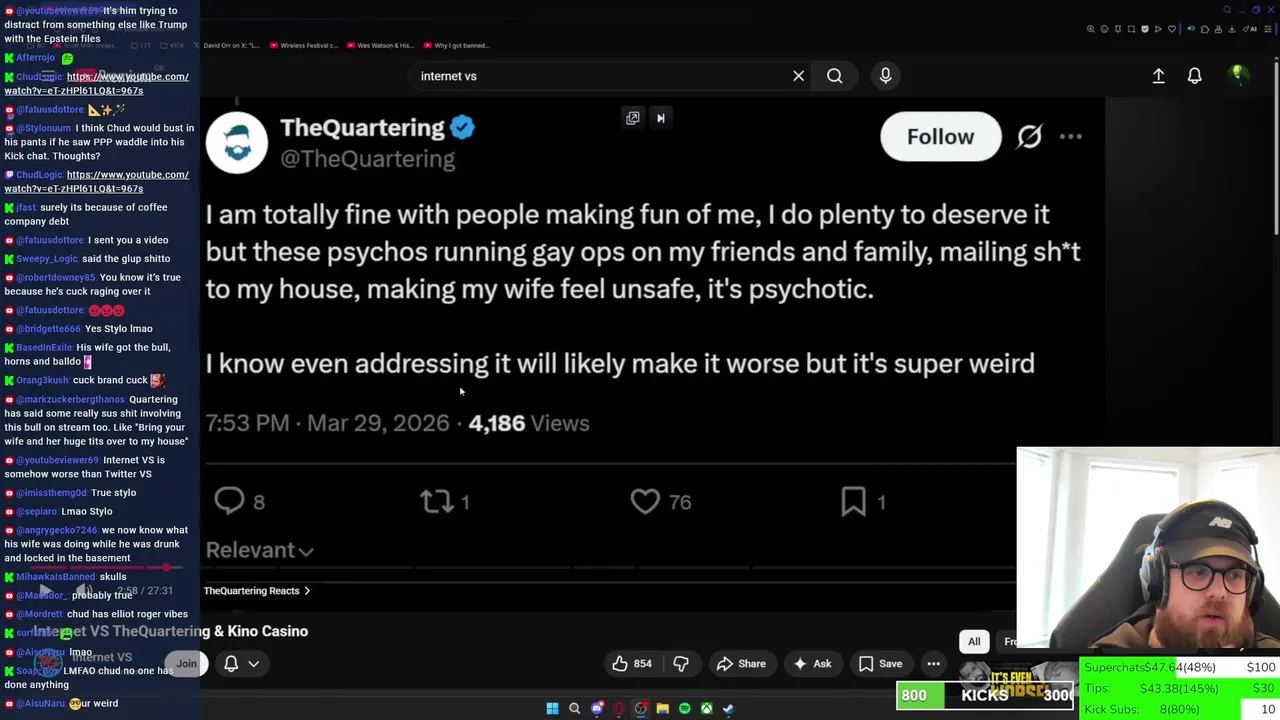
Task: Follow TheQuartering on the tweet
Action: click(x=940, y=137)
